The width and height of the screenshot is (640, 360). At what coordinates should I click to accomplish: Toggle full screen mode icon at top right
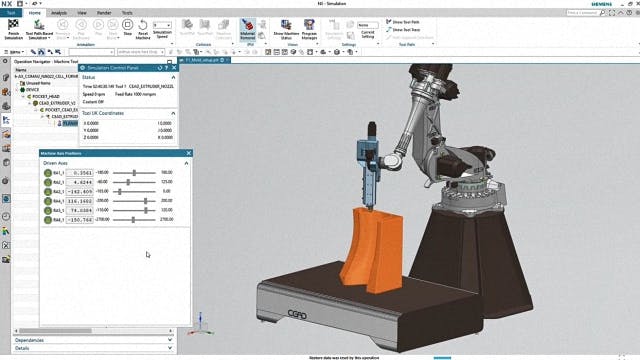click(x=612, y=13)
